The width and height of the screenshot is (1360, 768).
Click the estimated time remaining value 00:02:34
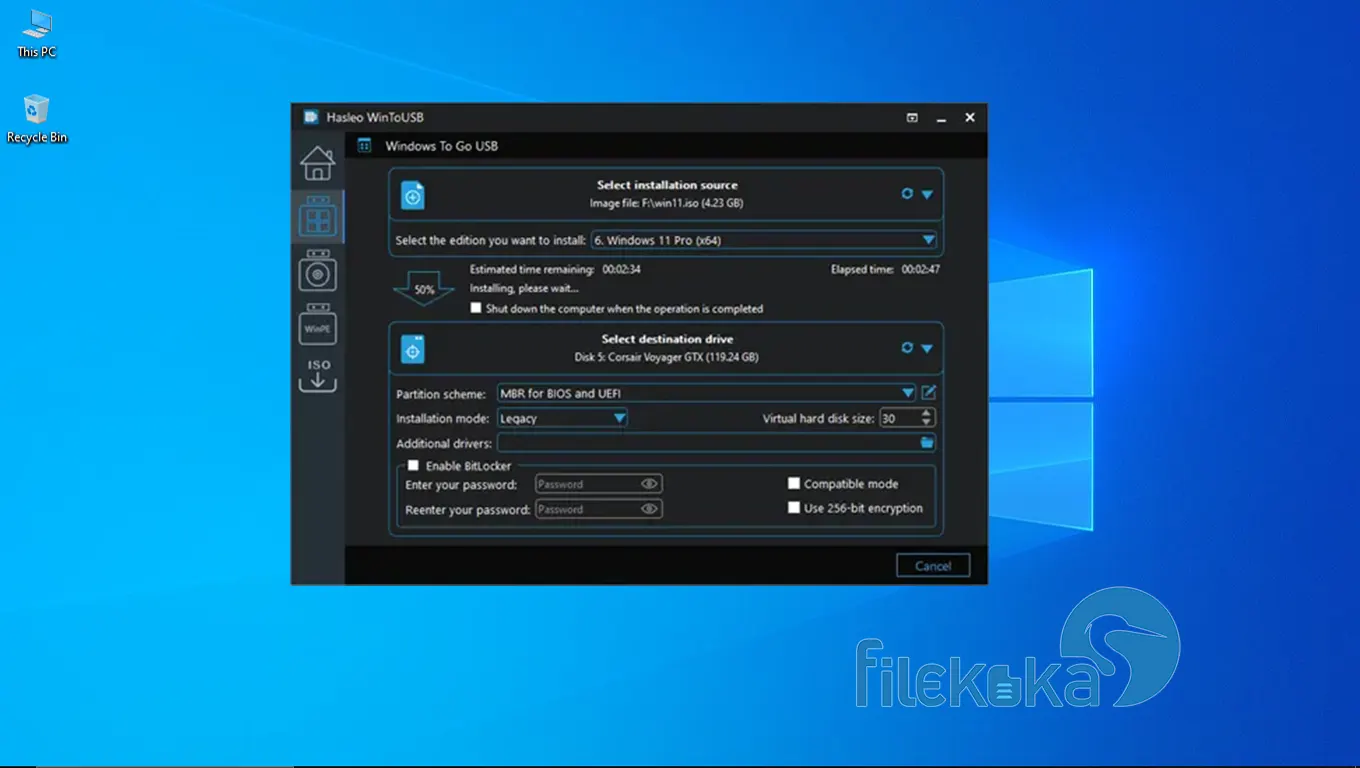[621, 269]
